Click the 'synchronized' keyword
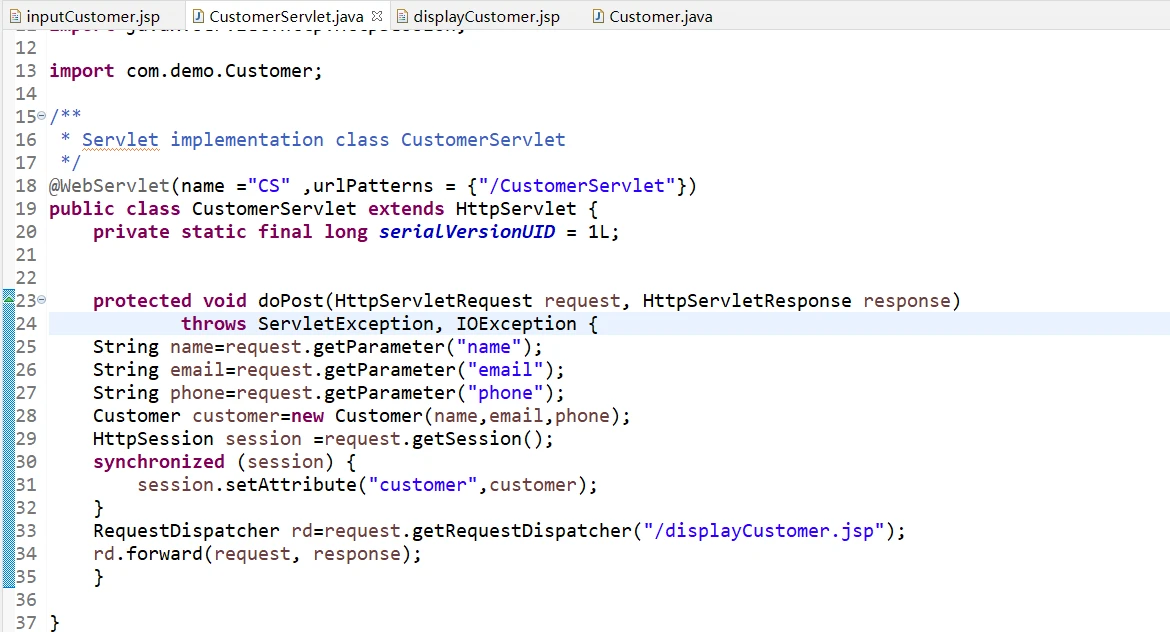 coord(159,462)
